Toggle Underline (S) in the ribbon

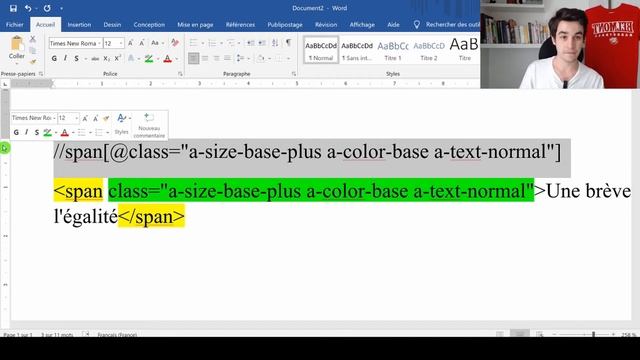tap(76, 59)
